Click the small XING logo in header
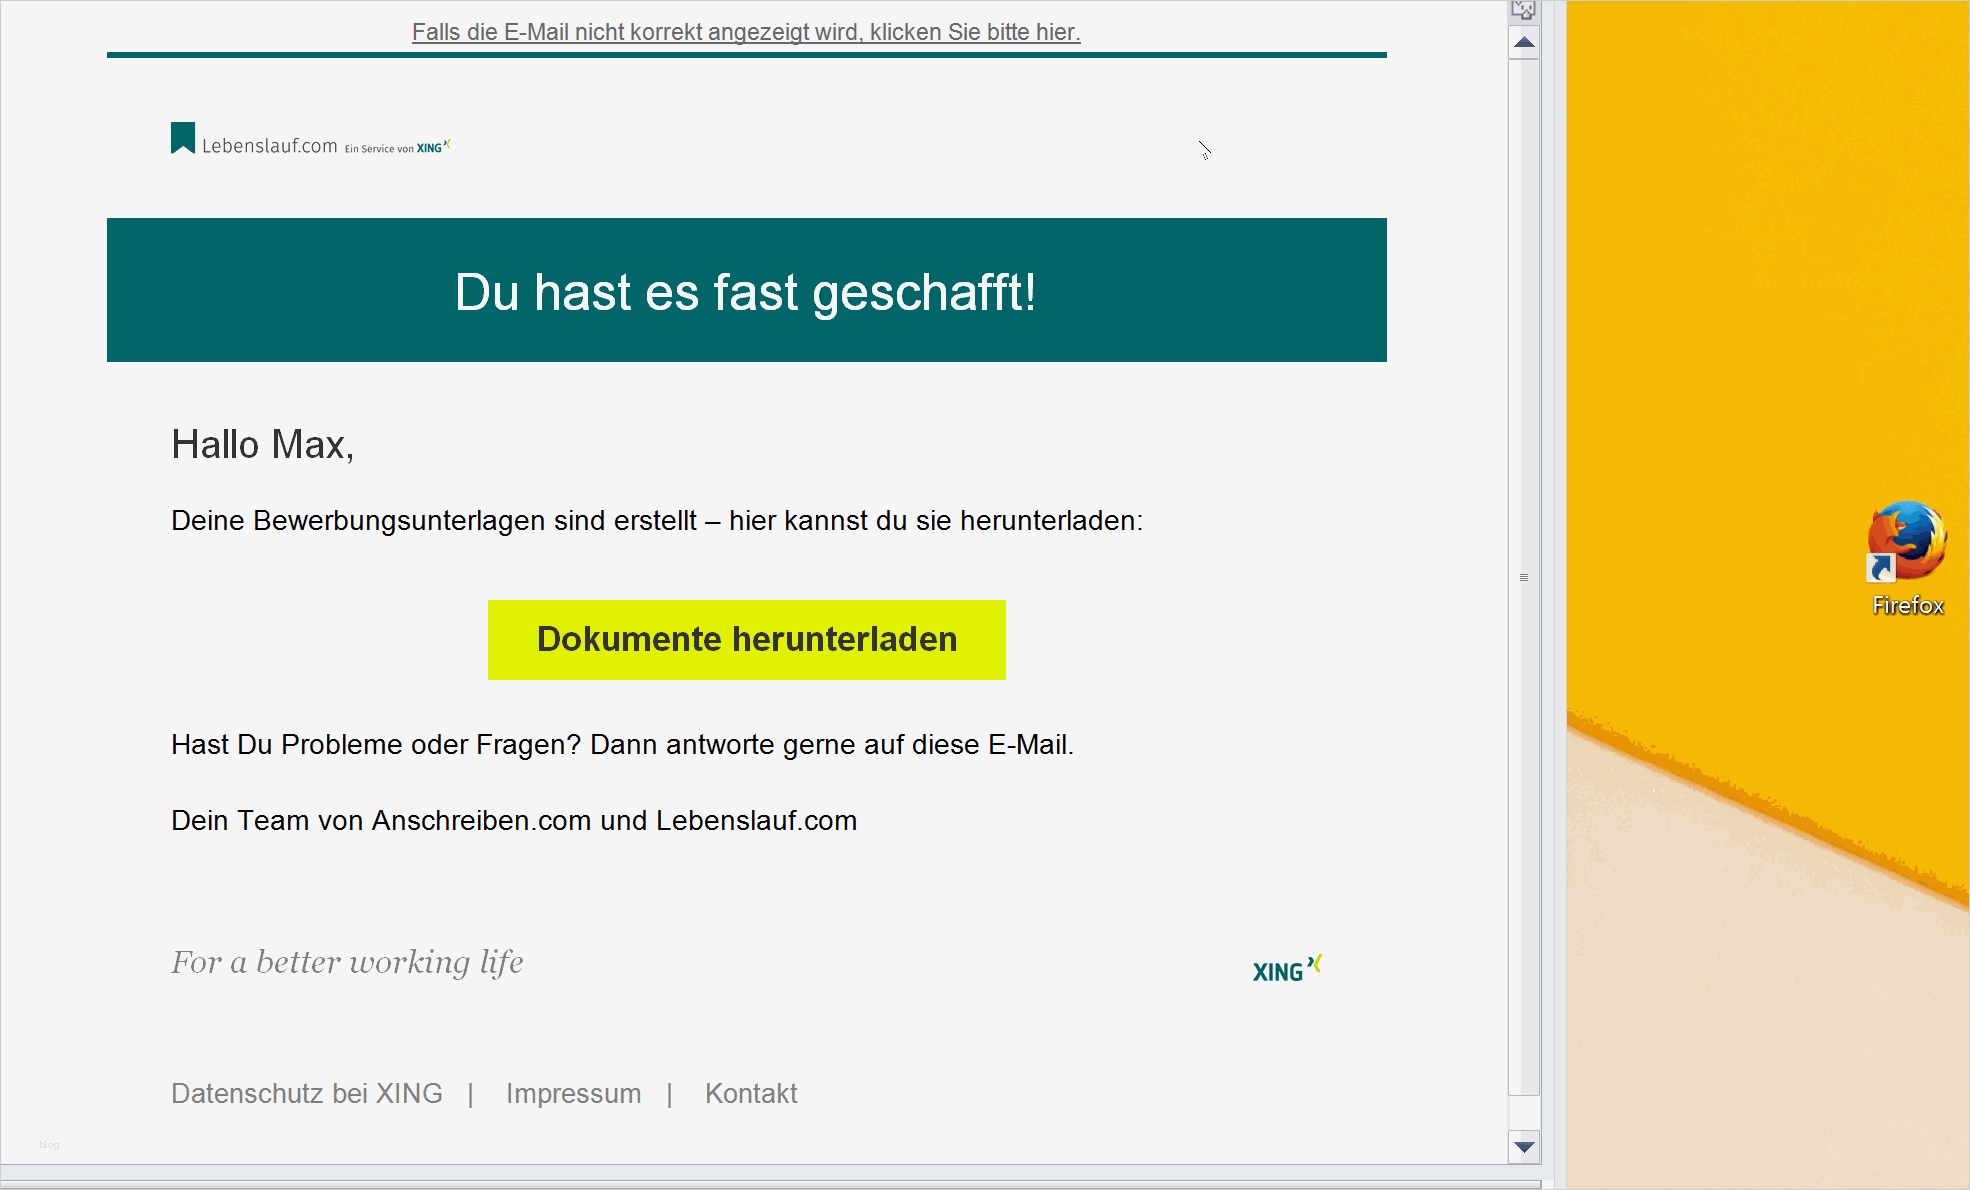 433,147
